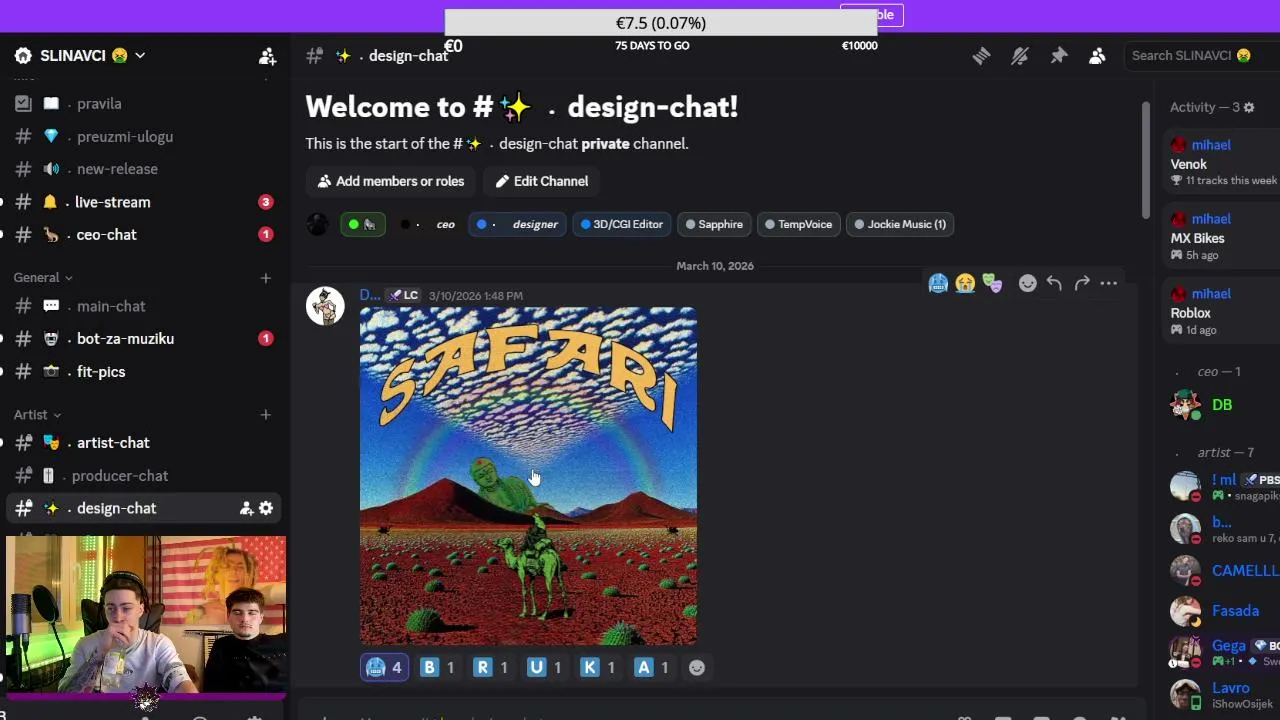1280x720 pixels.
Task: Click the muted bell notification settings icon
Action: pos(1019,56)
